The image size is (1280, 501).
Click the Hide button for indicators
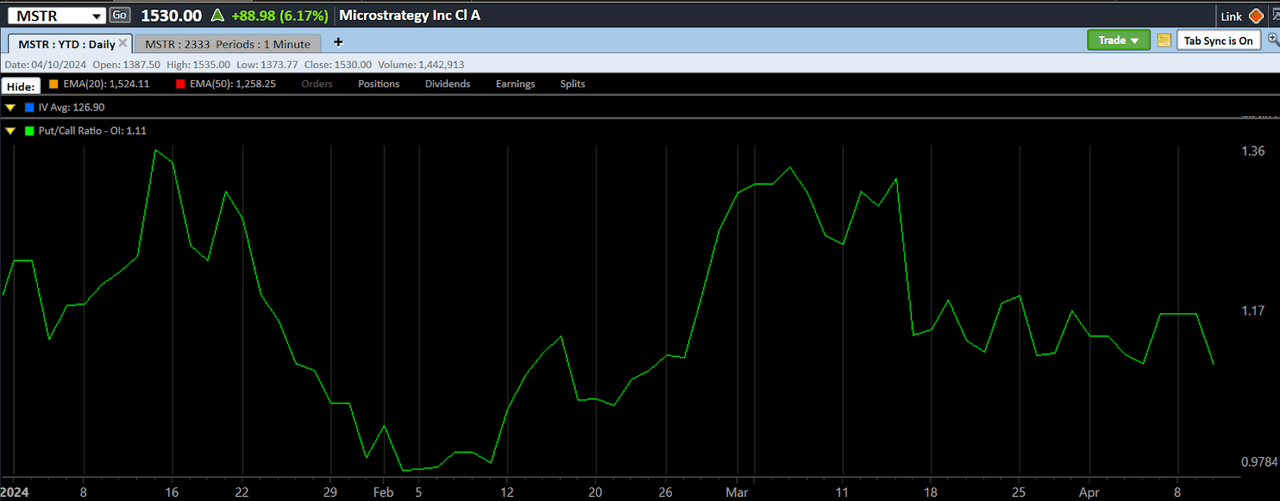tap(20, 85)
